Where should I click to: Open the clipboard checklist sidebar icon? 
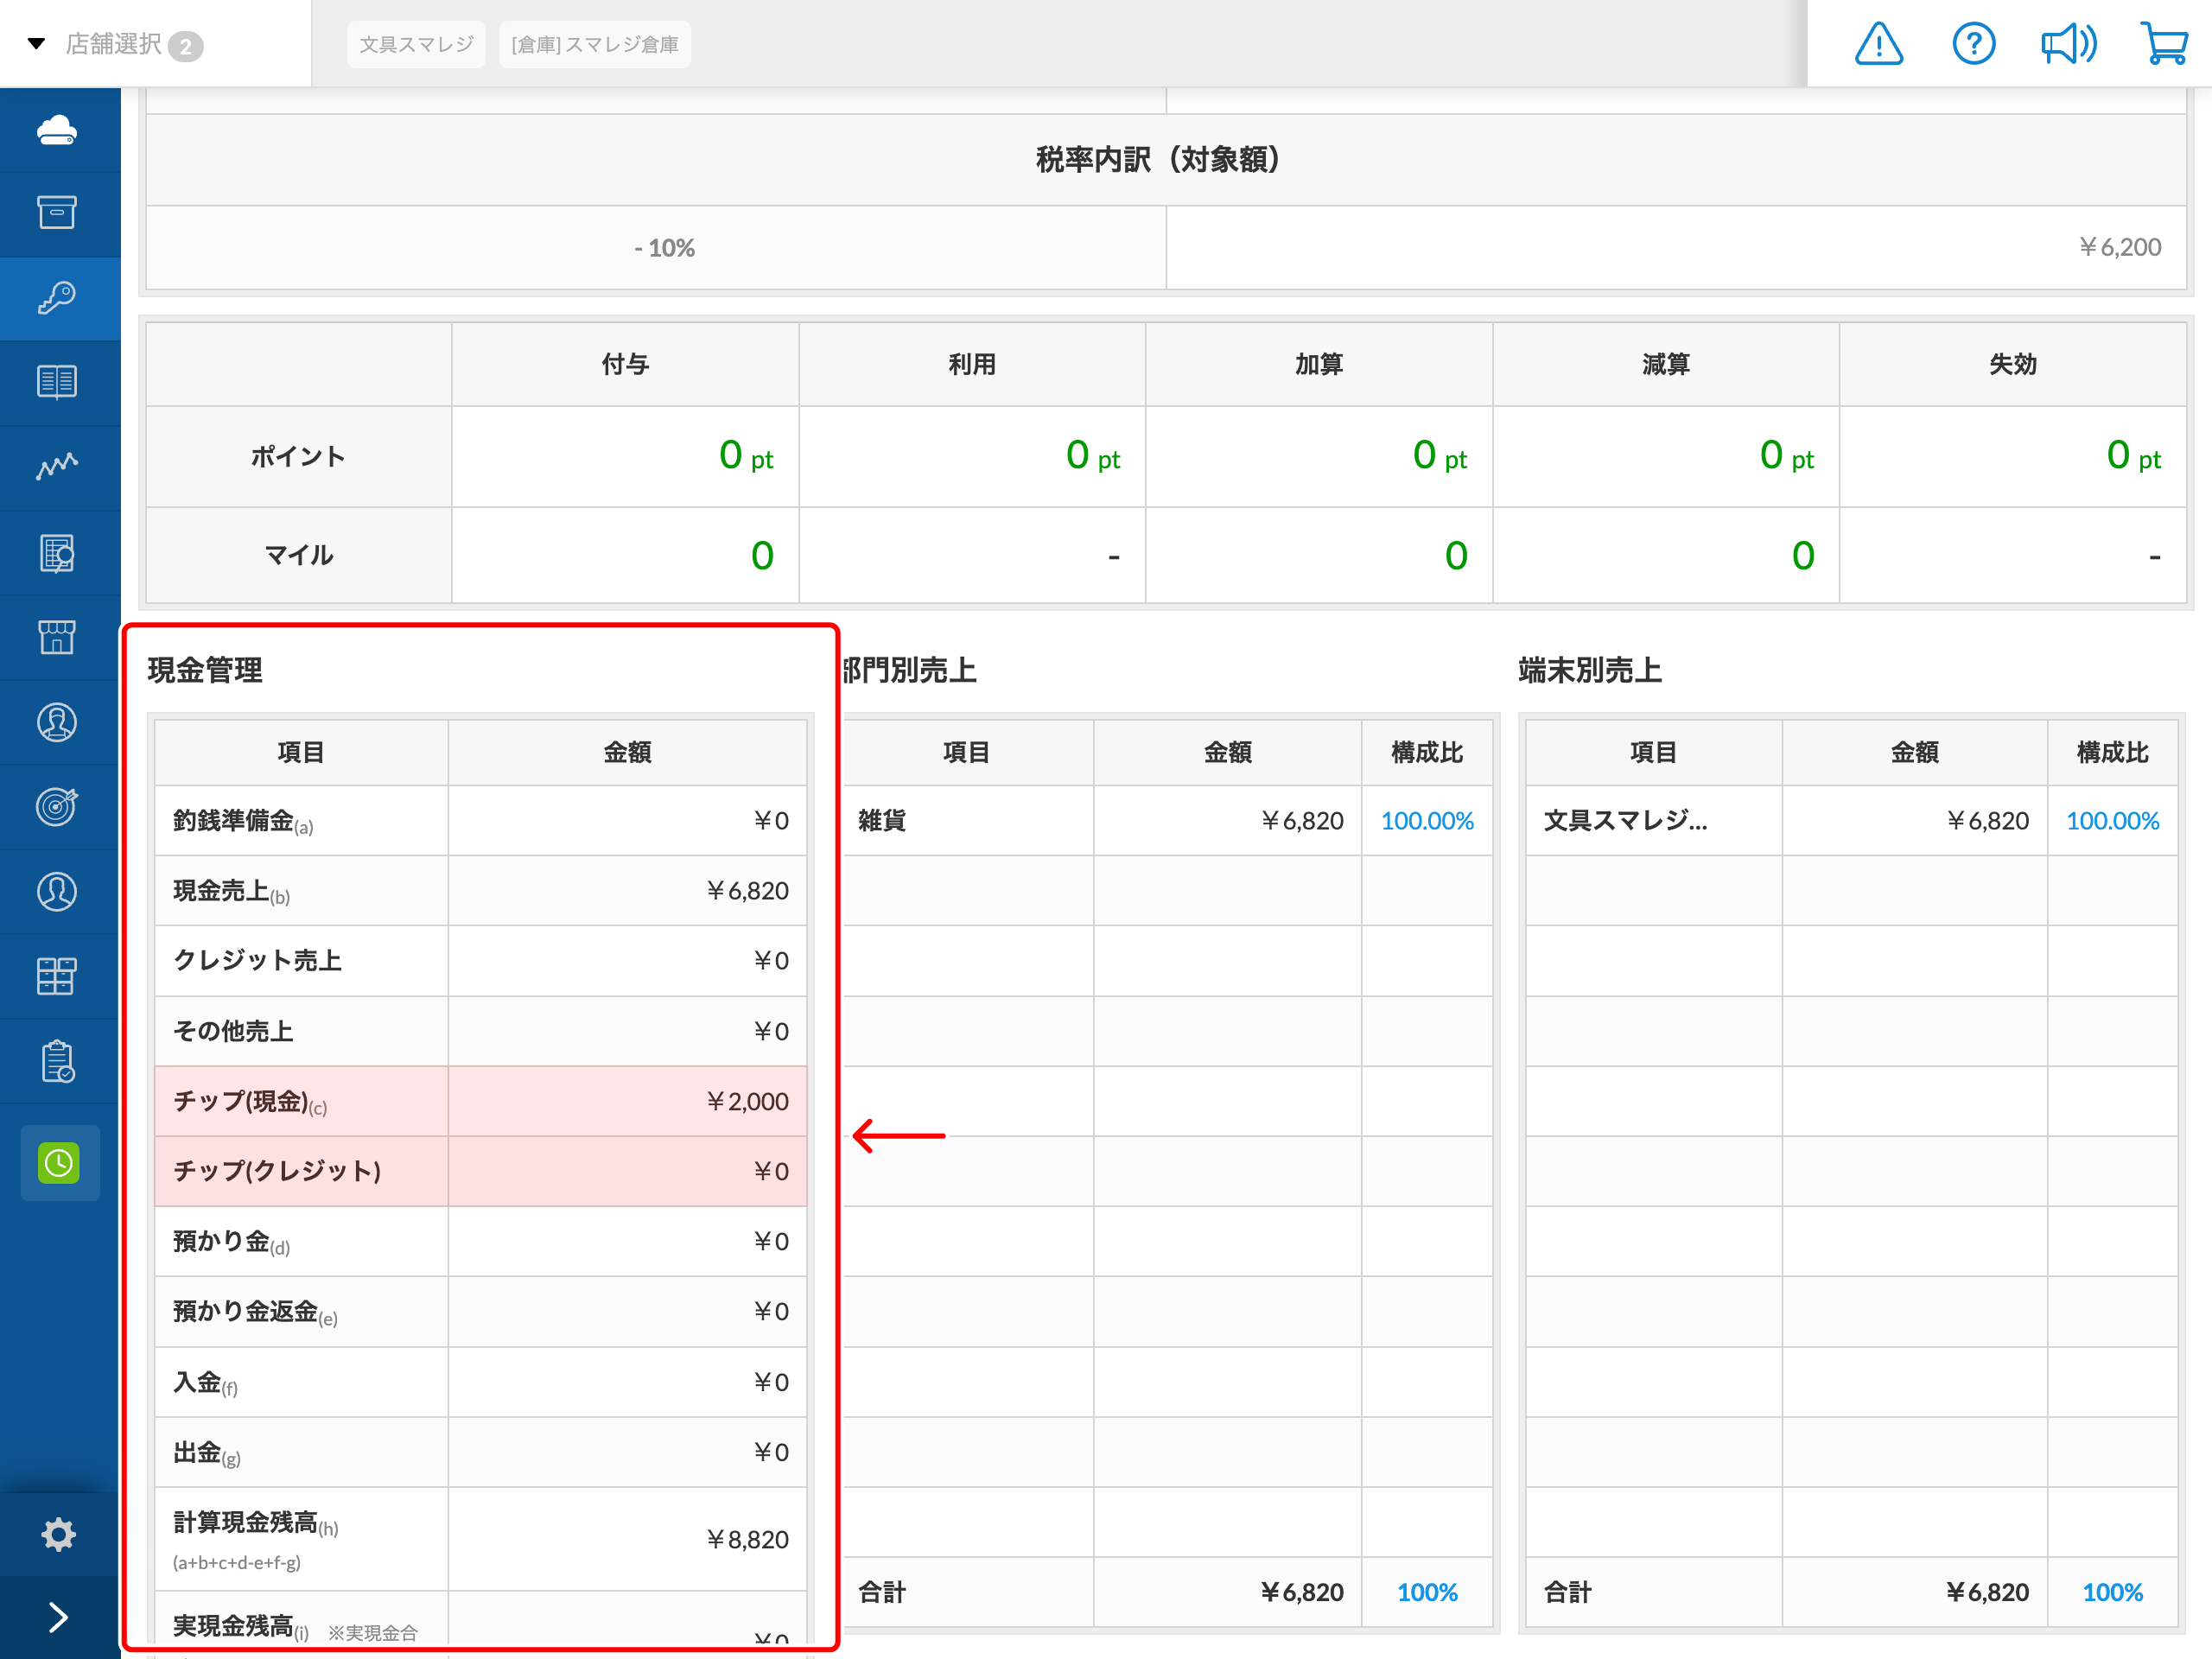[57, 1061]
